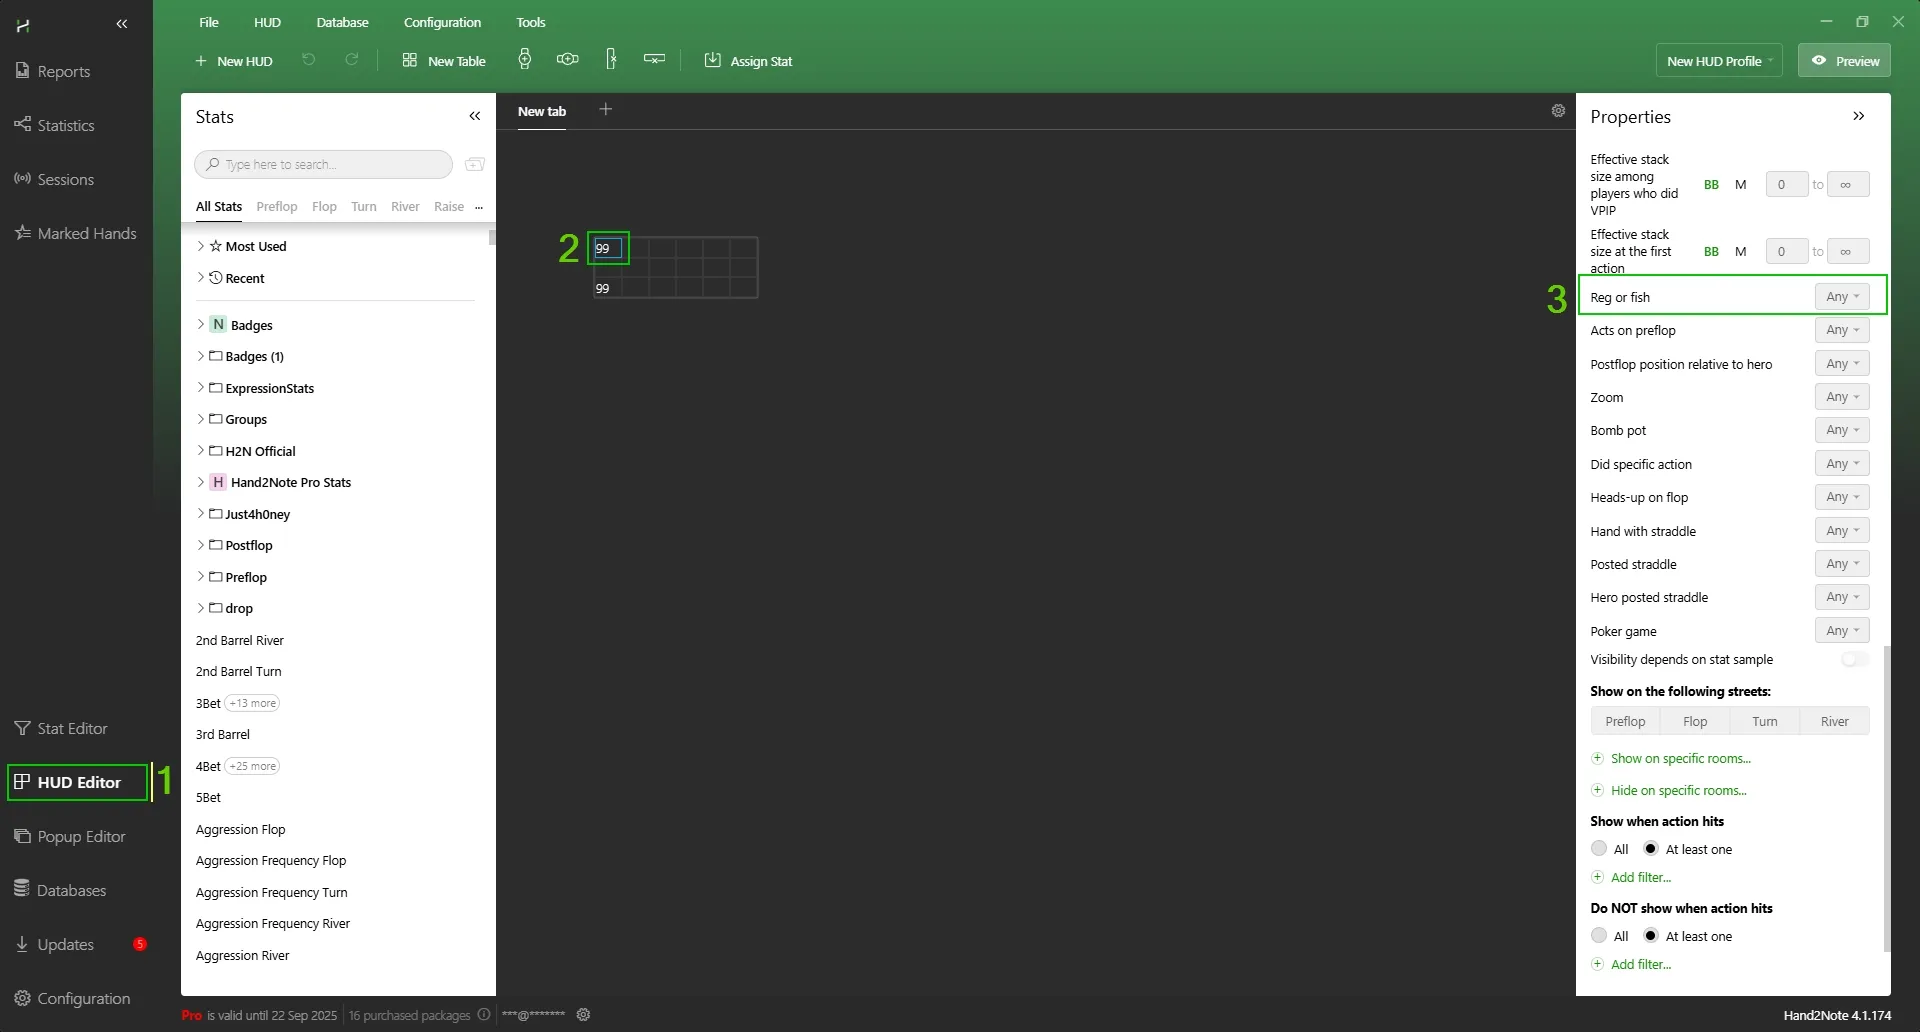Open the Reg or fish dropdown
Screen dimensions: 1920x1032
(1841, 297)
